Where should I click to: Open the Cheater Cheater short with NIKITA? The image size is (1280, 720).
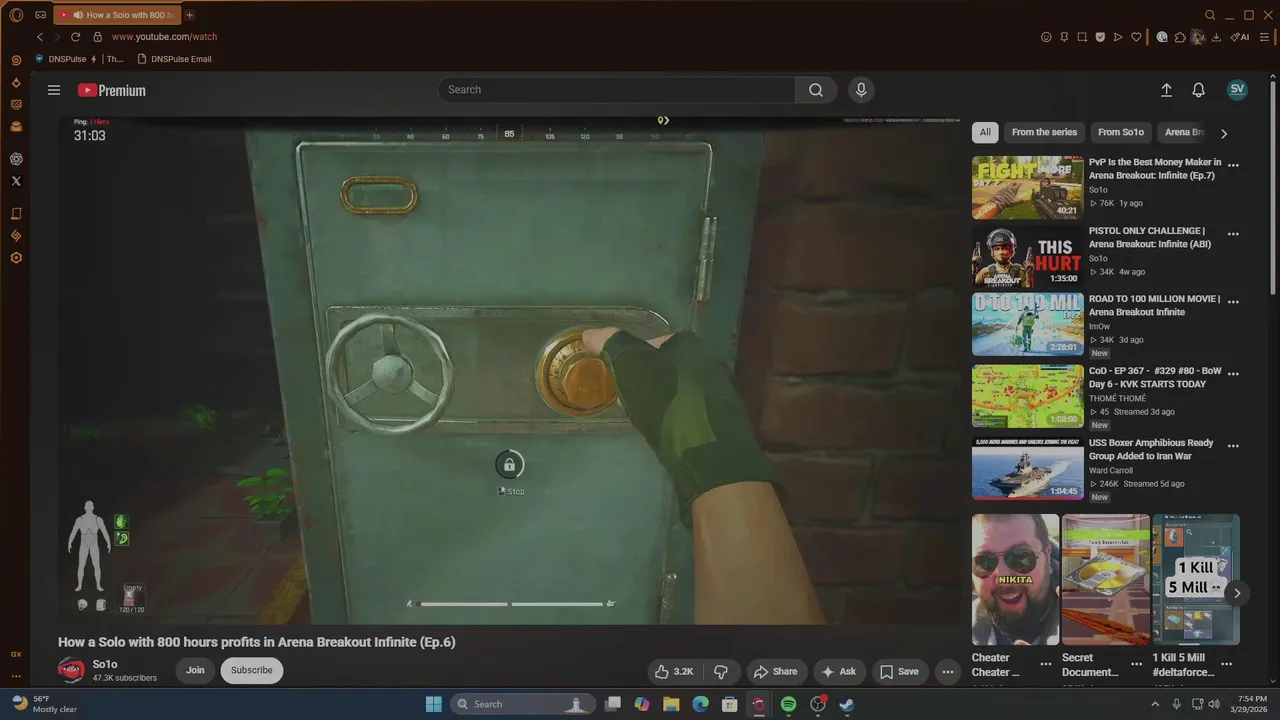pyautogui.click(x=1015, y=580)
